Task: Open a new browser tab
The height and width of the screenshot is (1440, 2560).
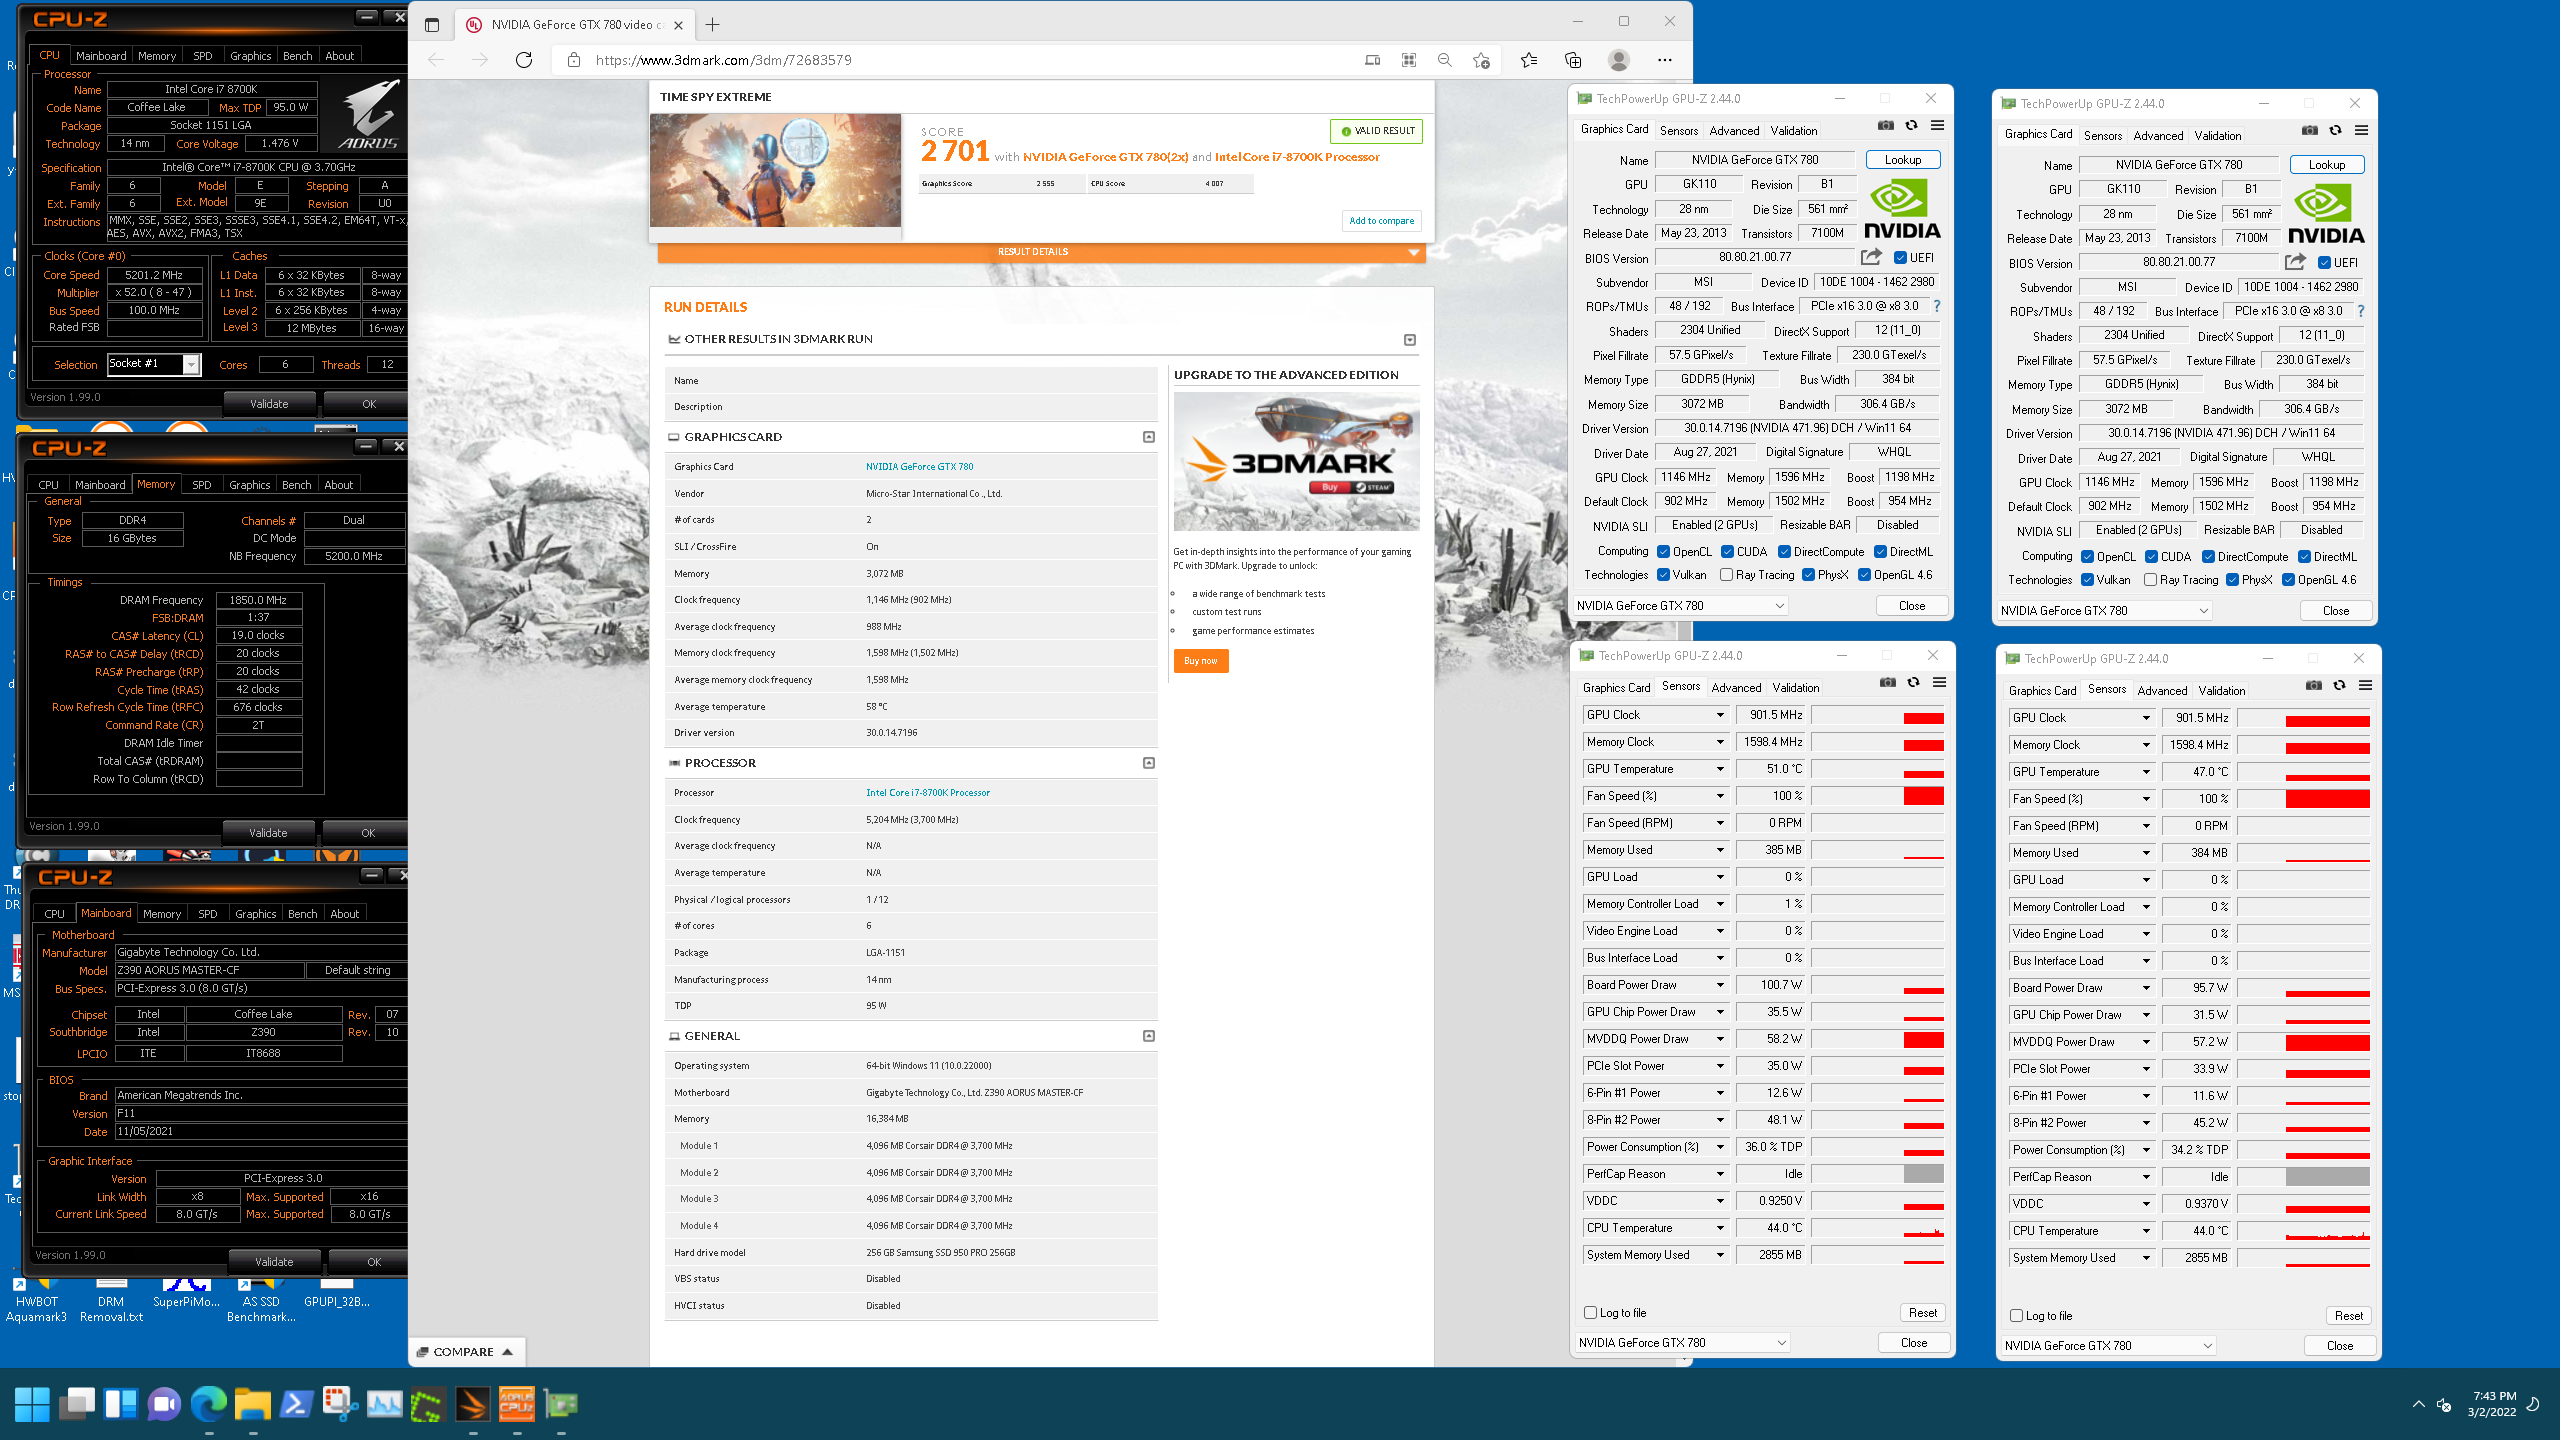Action: click(x=712, y=25)
